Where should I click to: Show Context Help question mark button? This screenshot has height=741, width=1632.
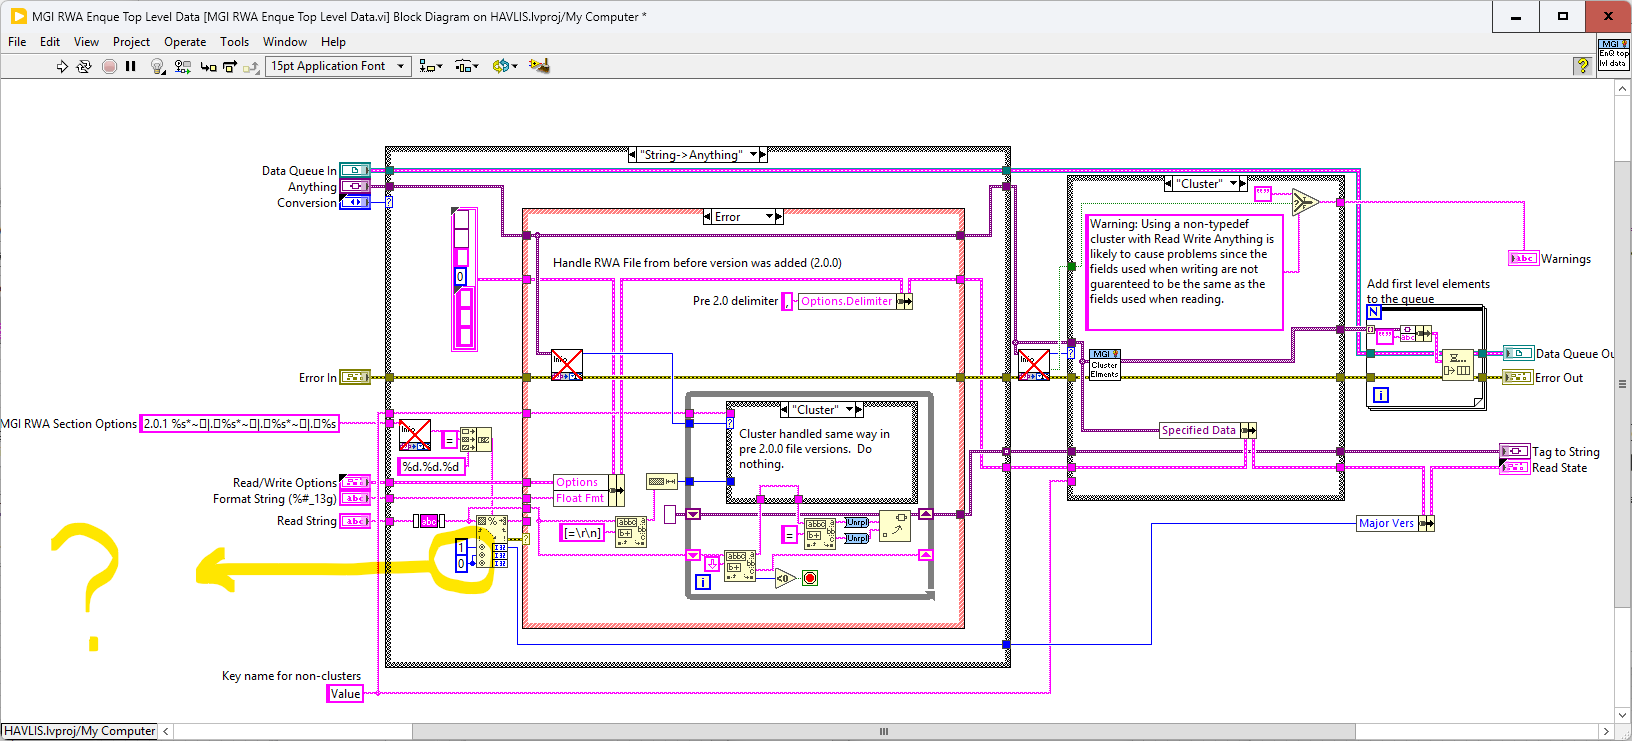click(x=1582, y=66)
